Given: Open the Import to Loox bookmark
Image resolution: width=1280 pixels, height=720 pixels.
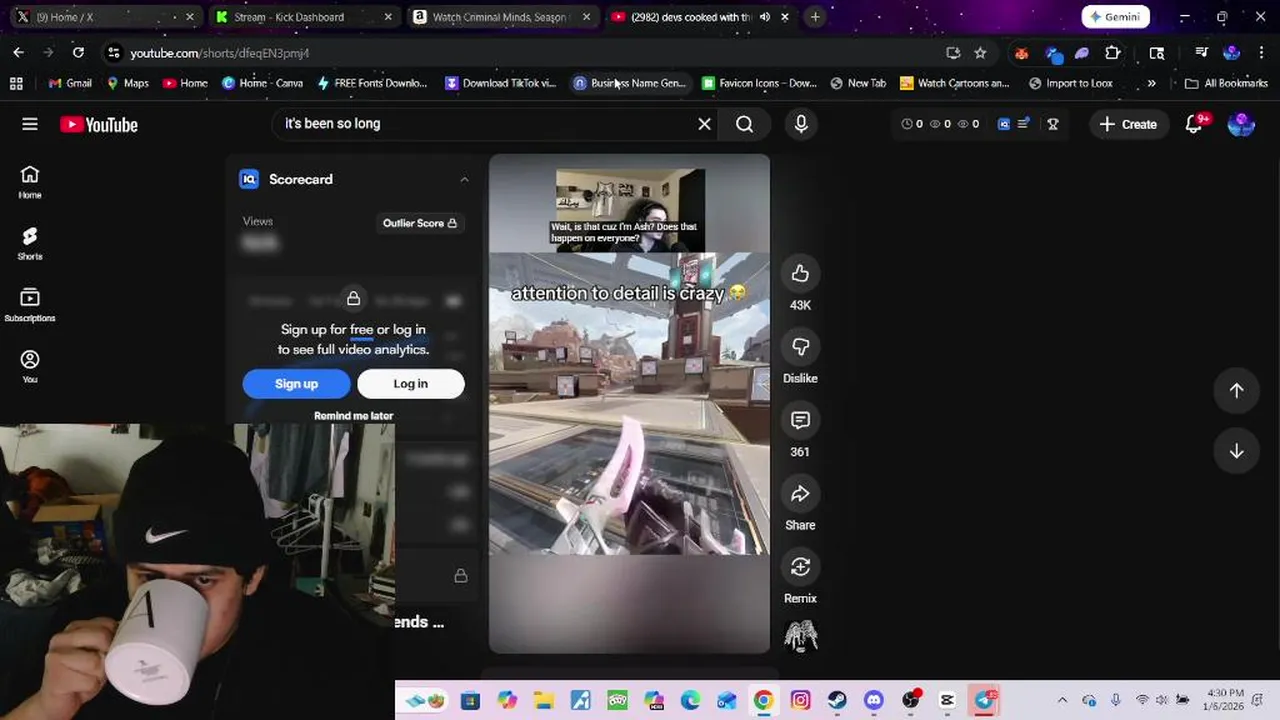Looking at the screenshot, I should tap(1070, 83).
